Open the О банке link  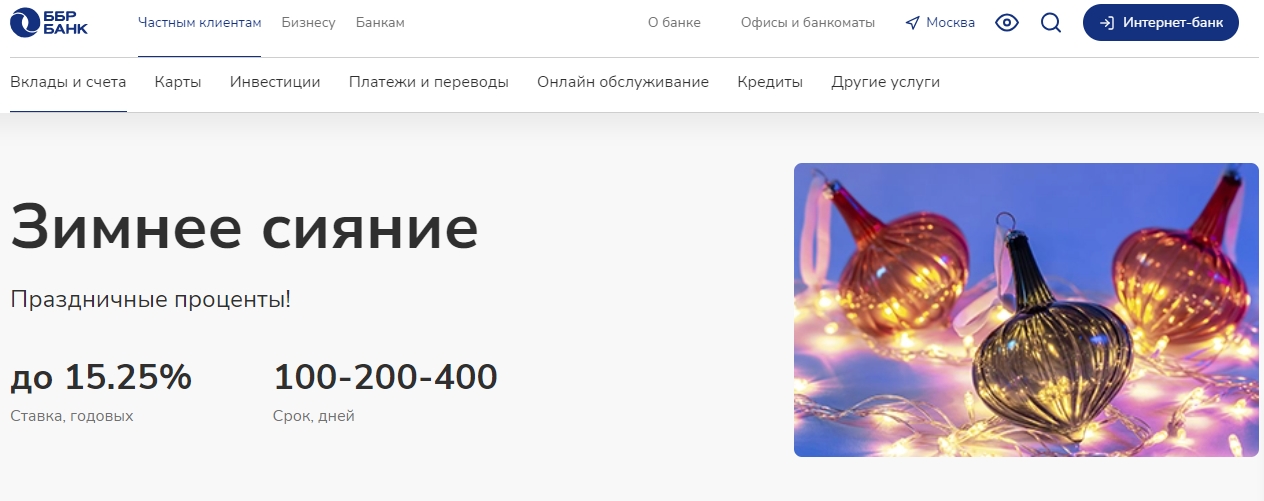[675, 23]
